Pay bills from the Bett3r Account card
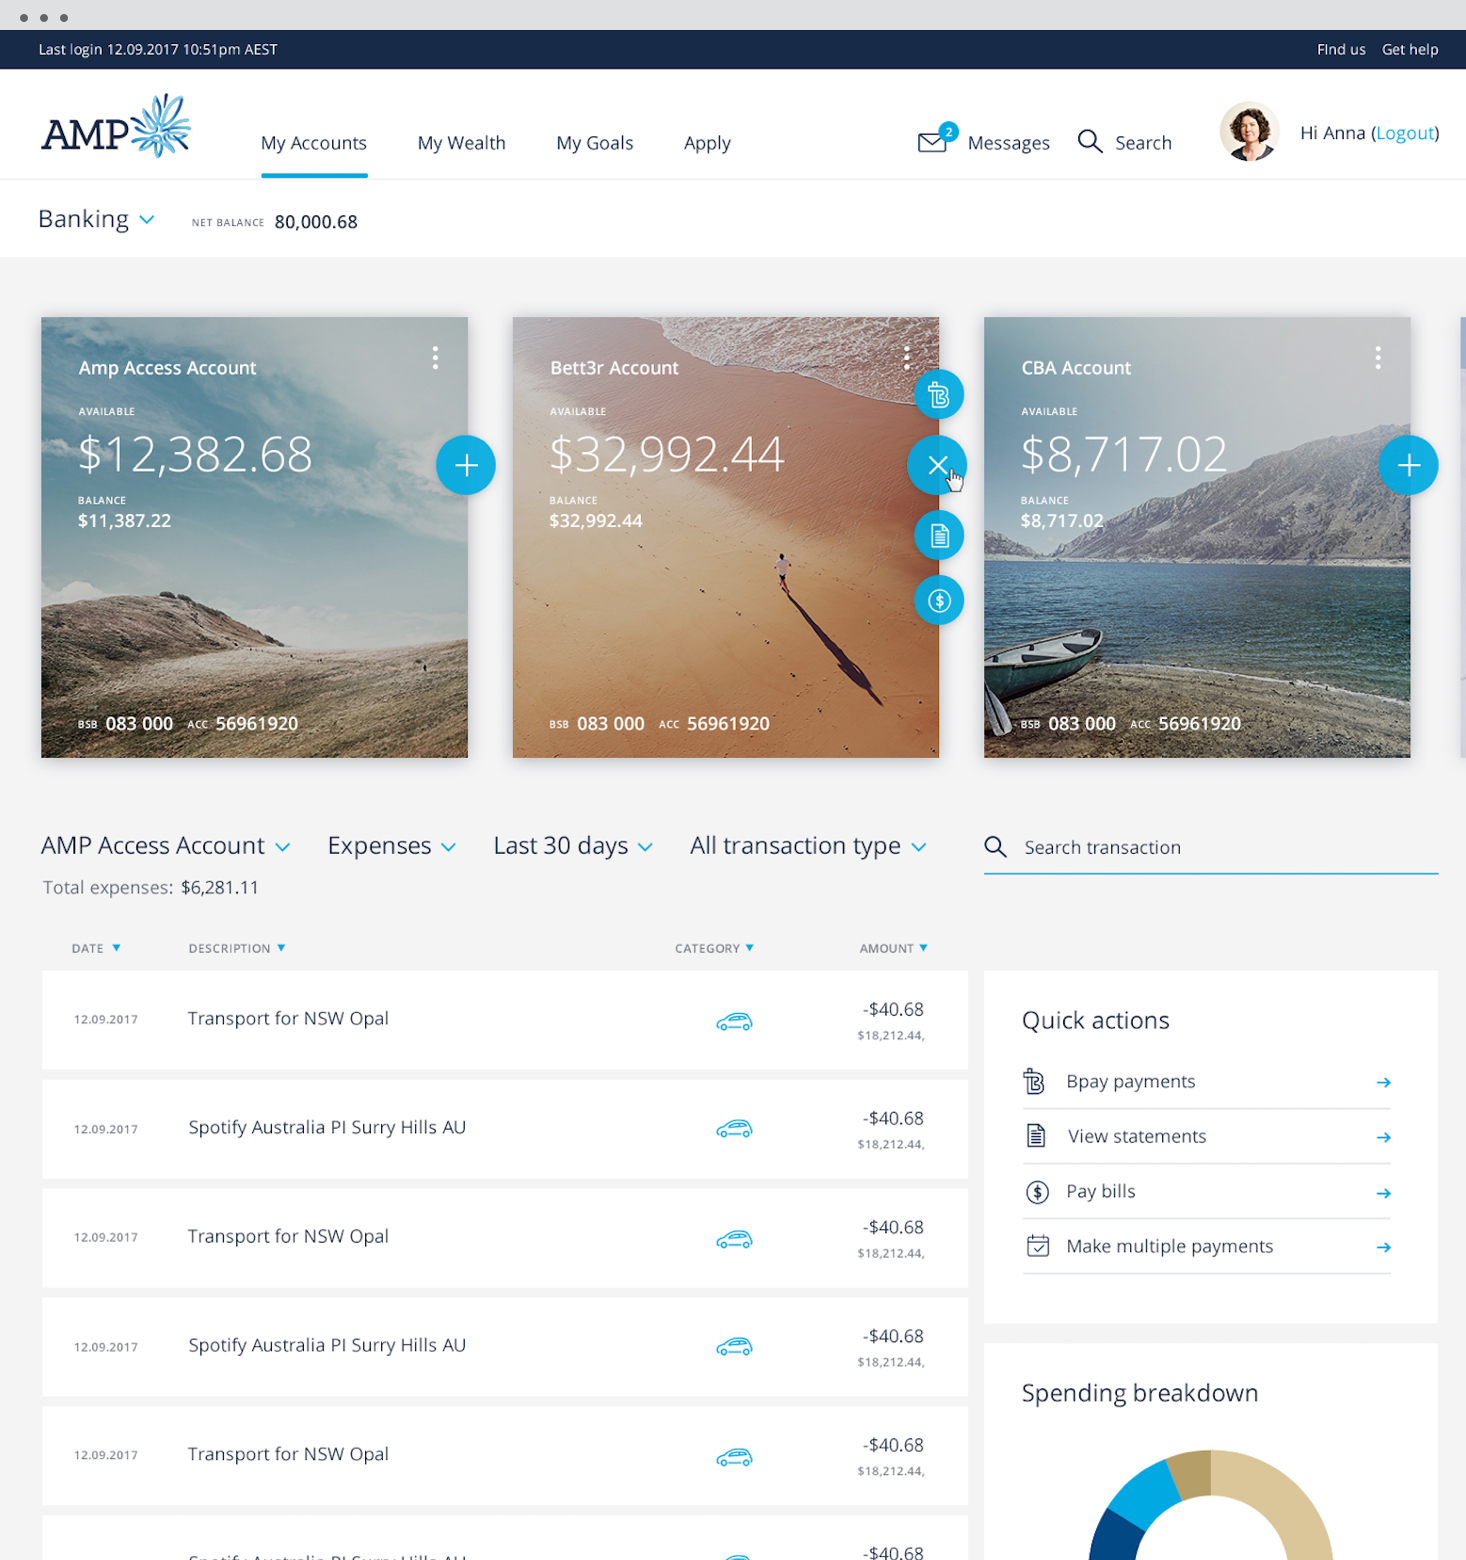 [939, 600]
